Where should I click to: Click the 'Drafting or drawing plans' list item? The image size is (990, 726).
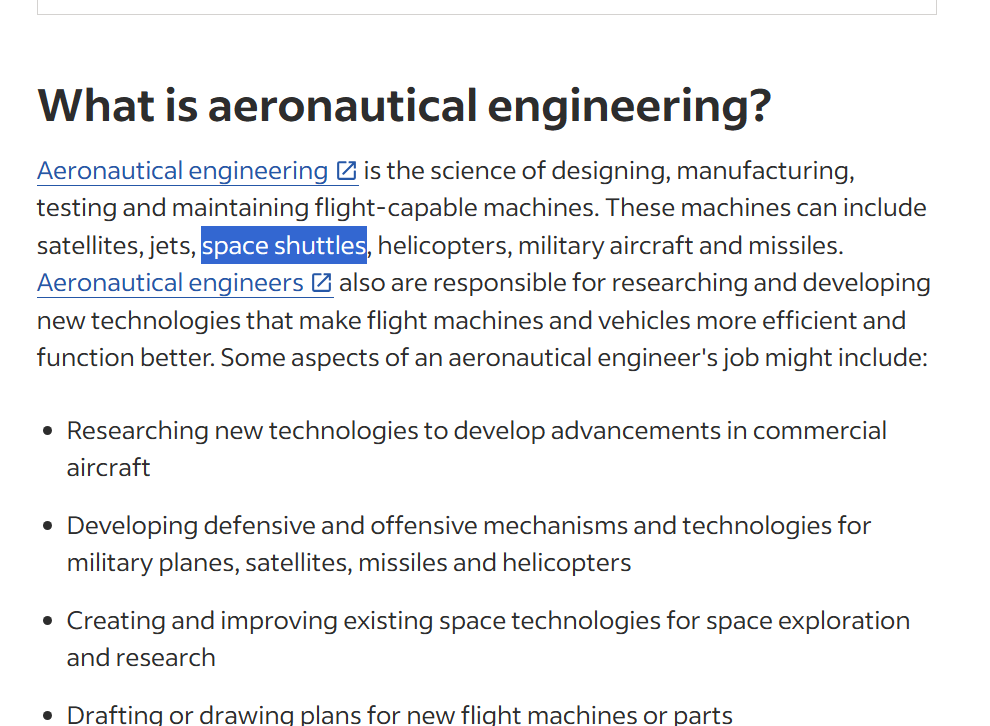click(400, 715)
